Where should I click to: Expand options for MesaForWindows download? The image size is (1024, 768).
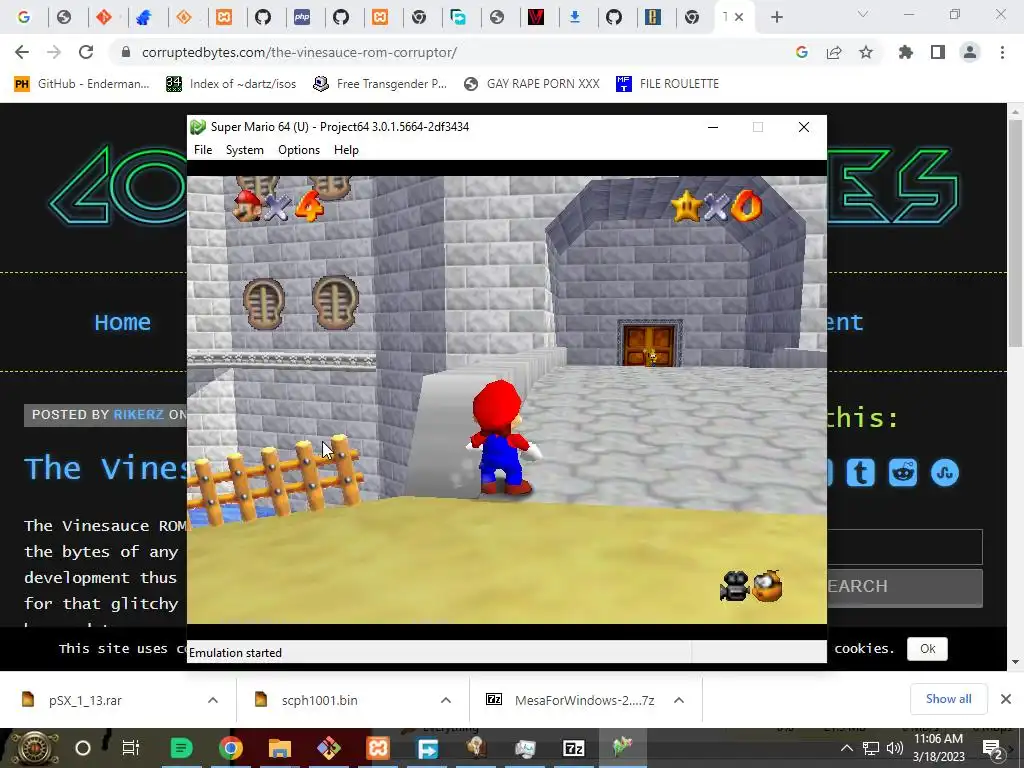click(679, 700)
